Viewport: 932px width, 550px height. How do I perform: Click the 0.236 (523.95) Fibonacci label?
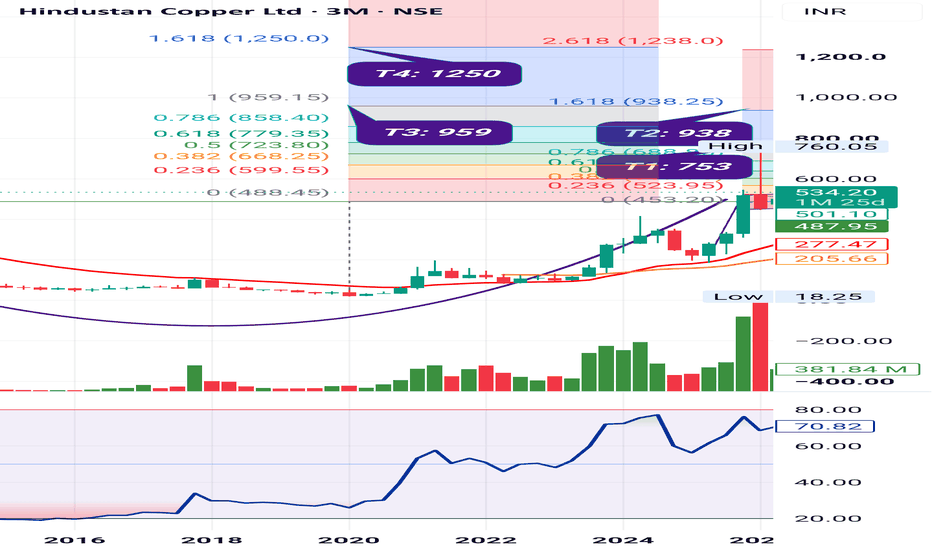635,186
